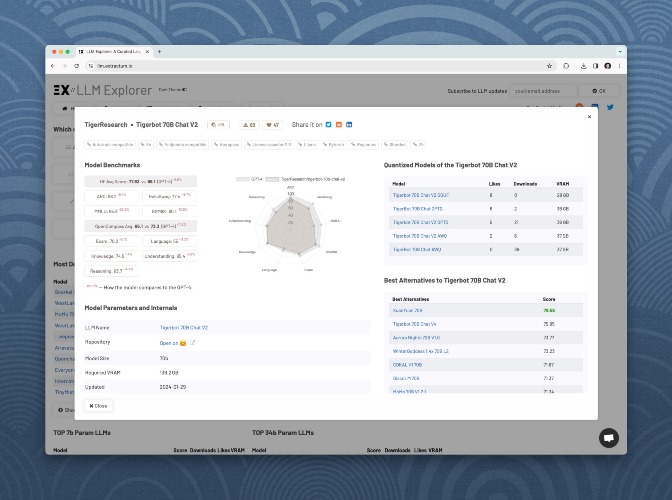Open the Tigerbot 70B Chat V2 GPTQ model
The height and width of the screenshot is (500, 672).
[x=420, y=222]
